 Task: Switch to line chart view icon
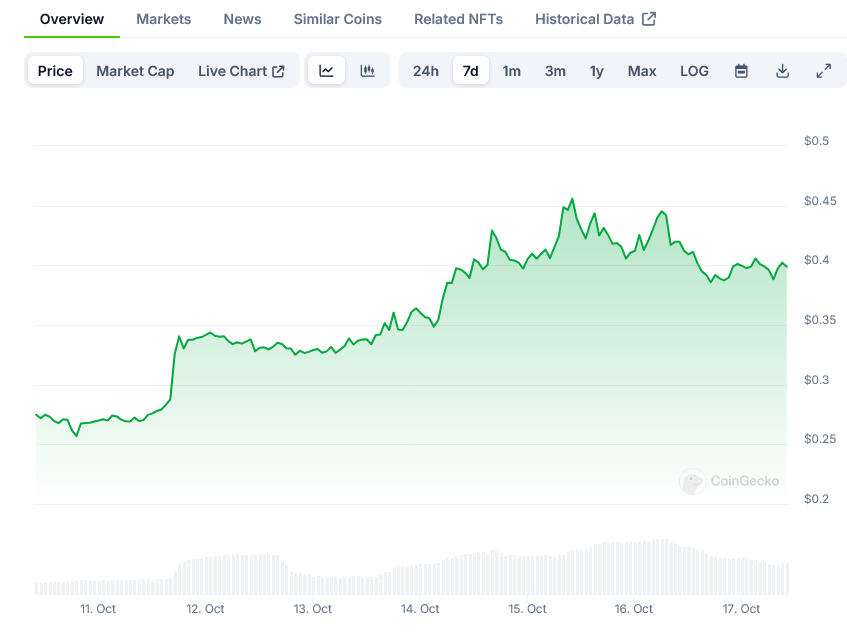click(326, 71)
